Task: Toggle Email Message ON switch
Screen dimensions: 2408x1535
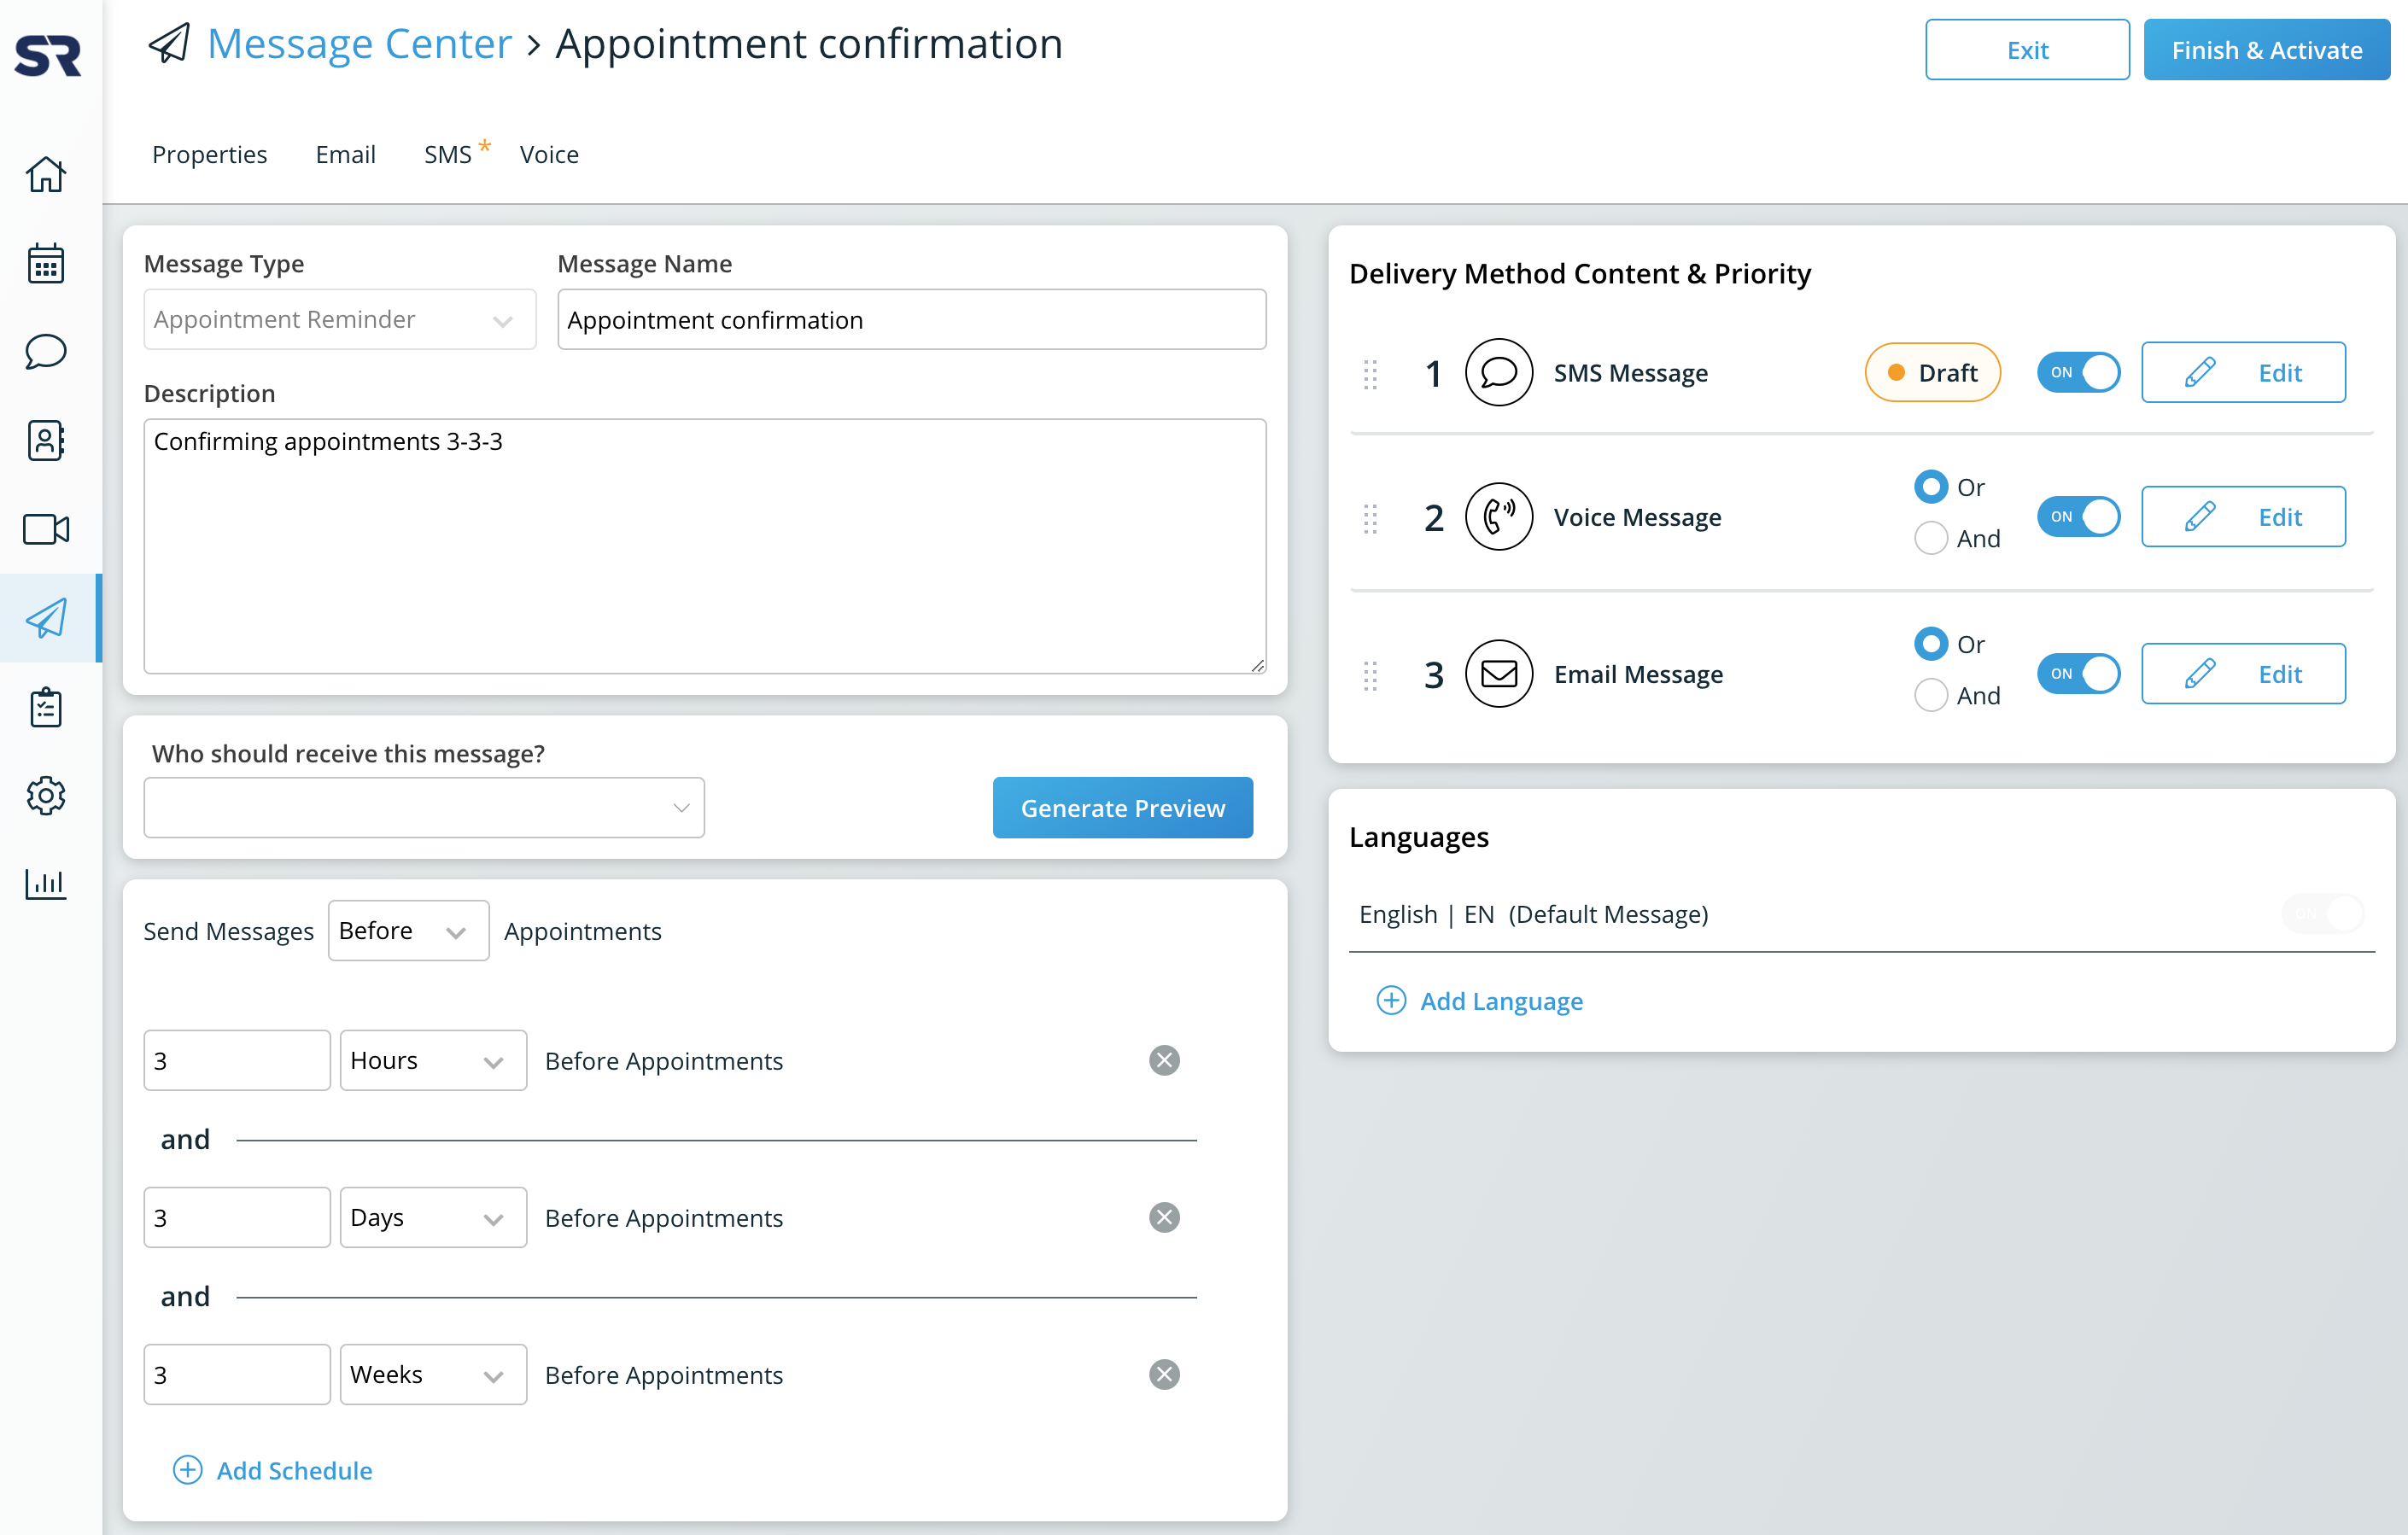Action: point(2078,674)
